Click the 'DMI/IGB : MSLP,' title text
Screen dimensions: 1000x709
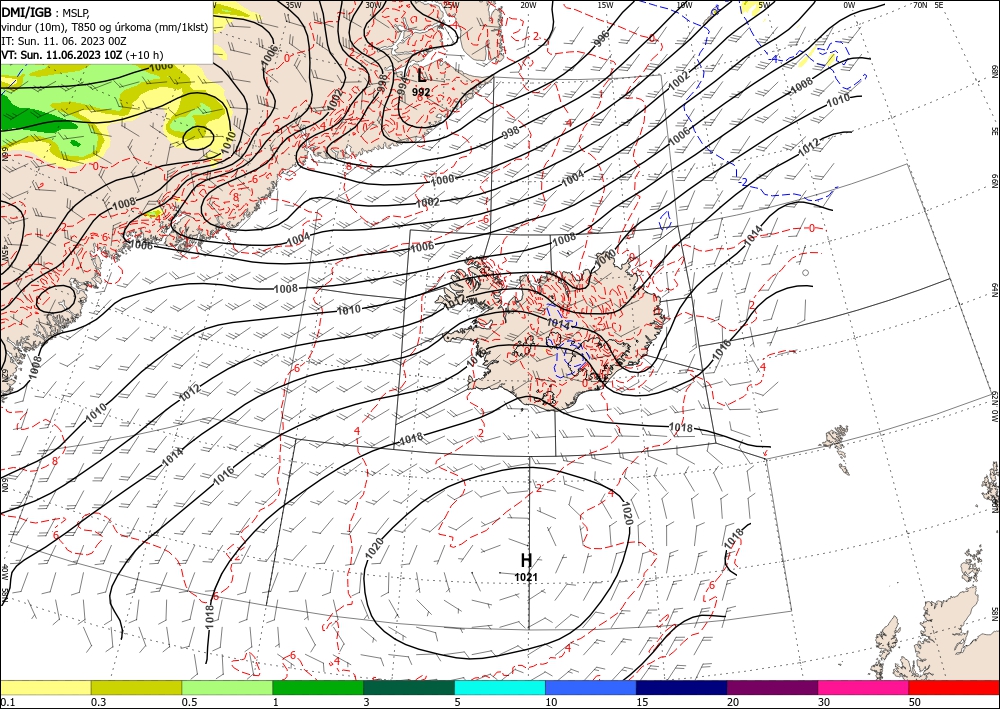point(46,12)
